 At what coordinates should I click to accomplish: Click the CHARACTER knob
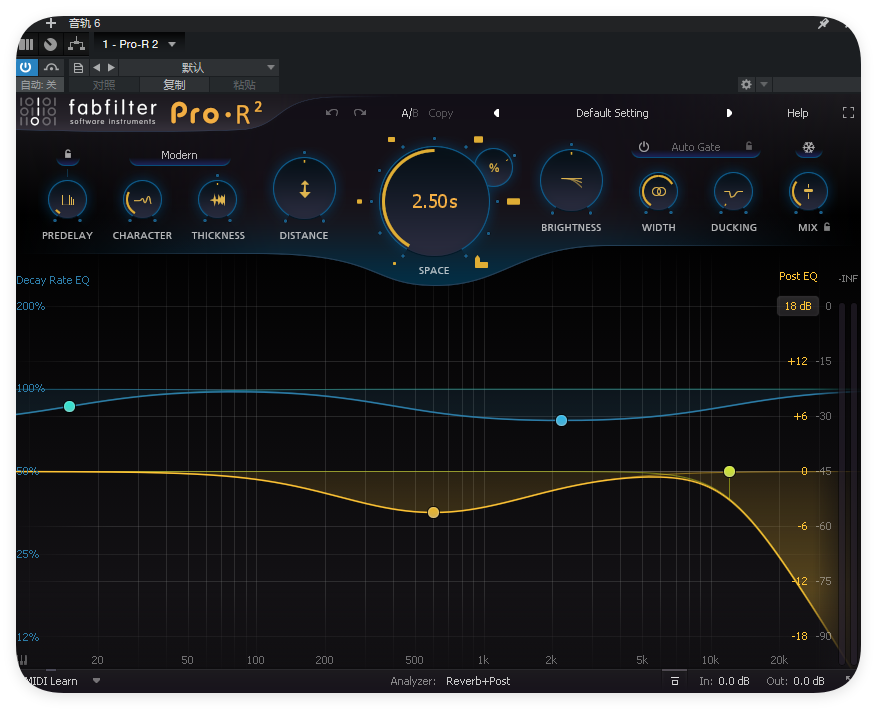click(142, 200)
